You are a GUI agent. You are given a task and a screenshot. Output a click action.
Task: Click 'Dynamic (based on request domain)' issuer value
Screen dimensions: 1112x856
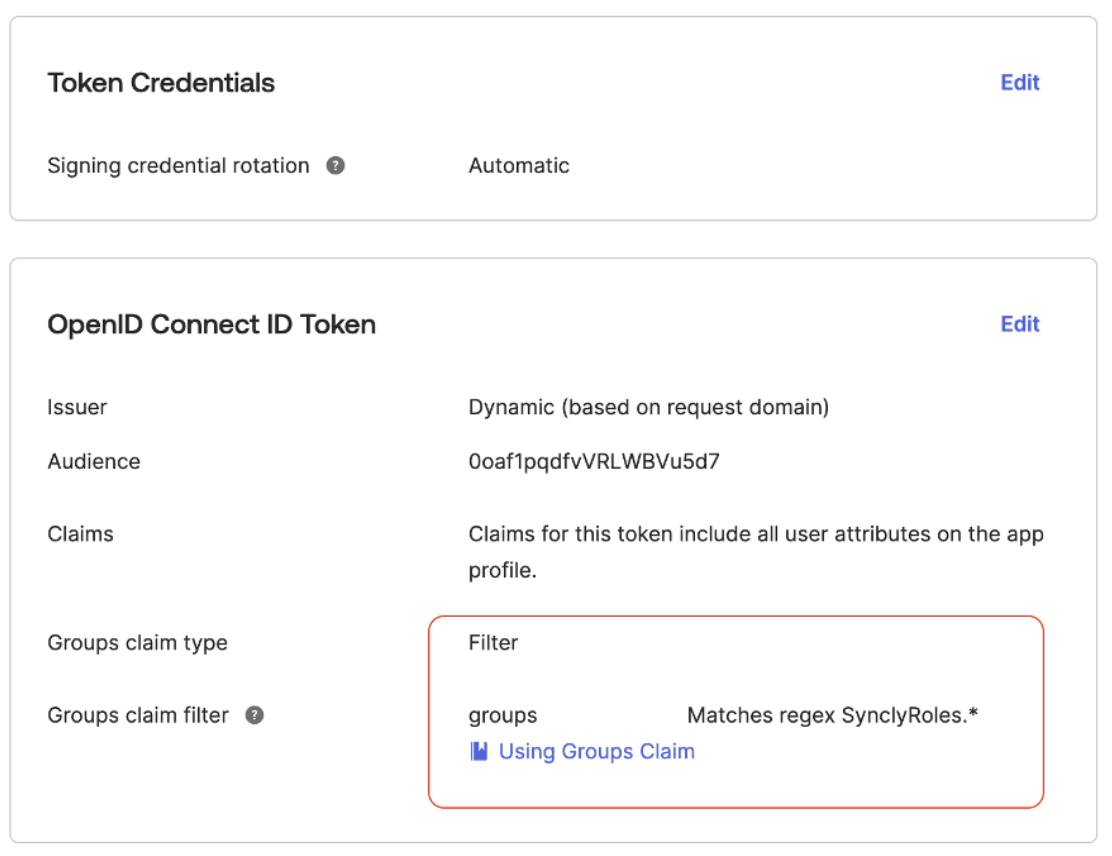point(648,407)
